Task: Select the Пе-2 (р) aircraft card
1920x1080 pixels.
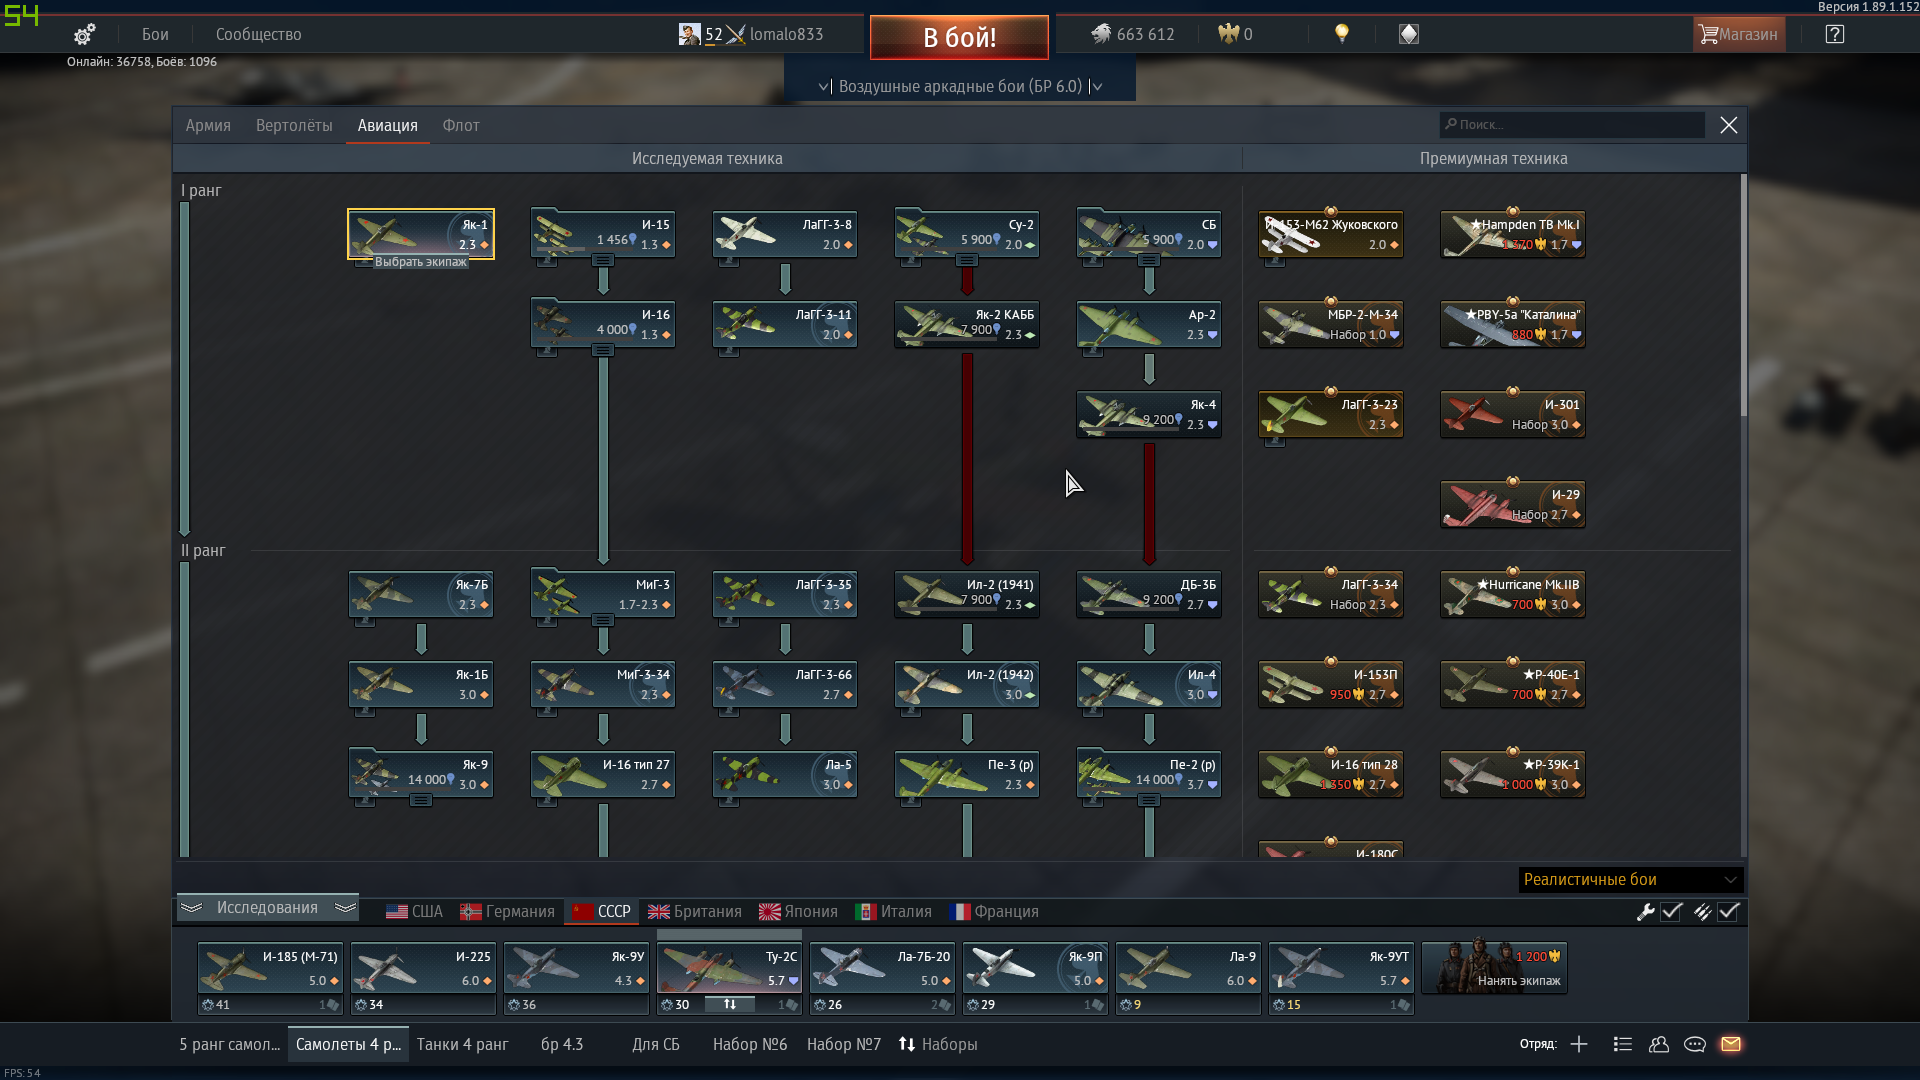Action: pyautogui.click(x=1149, y=774)
